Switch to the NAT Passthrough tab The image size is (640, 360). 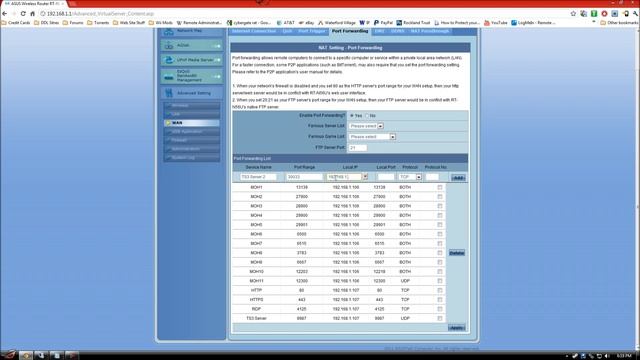tap(429, 31)
